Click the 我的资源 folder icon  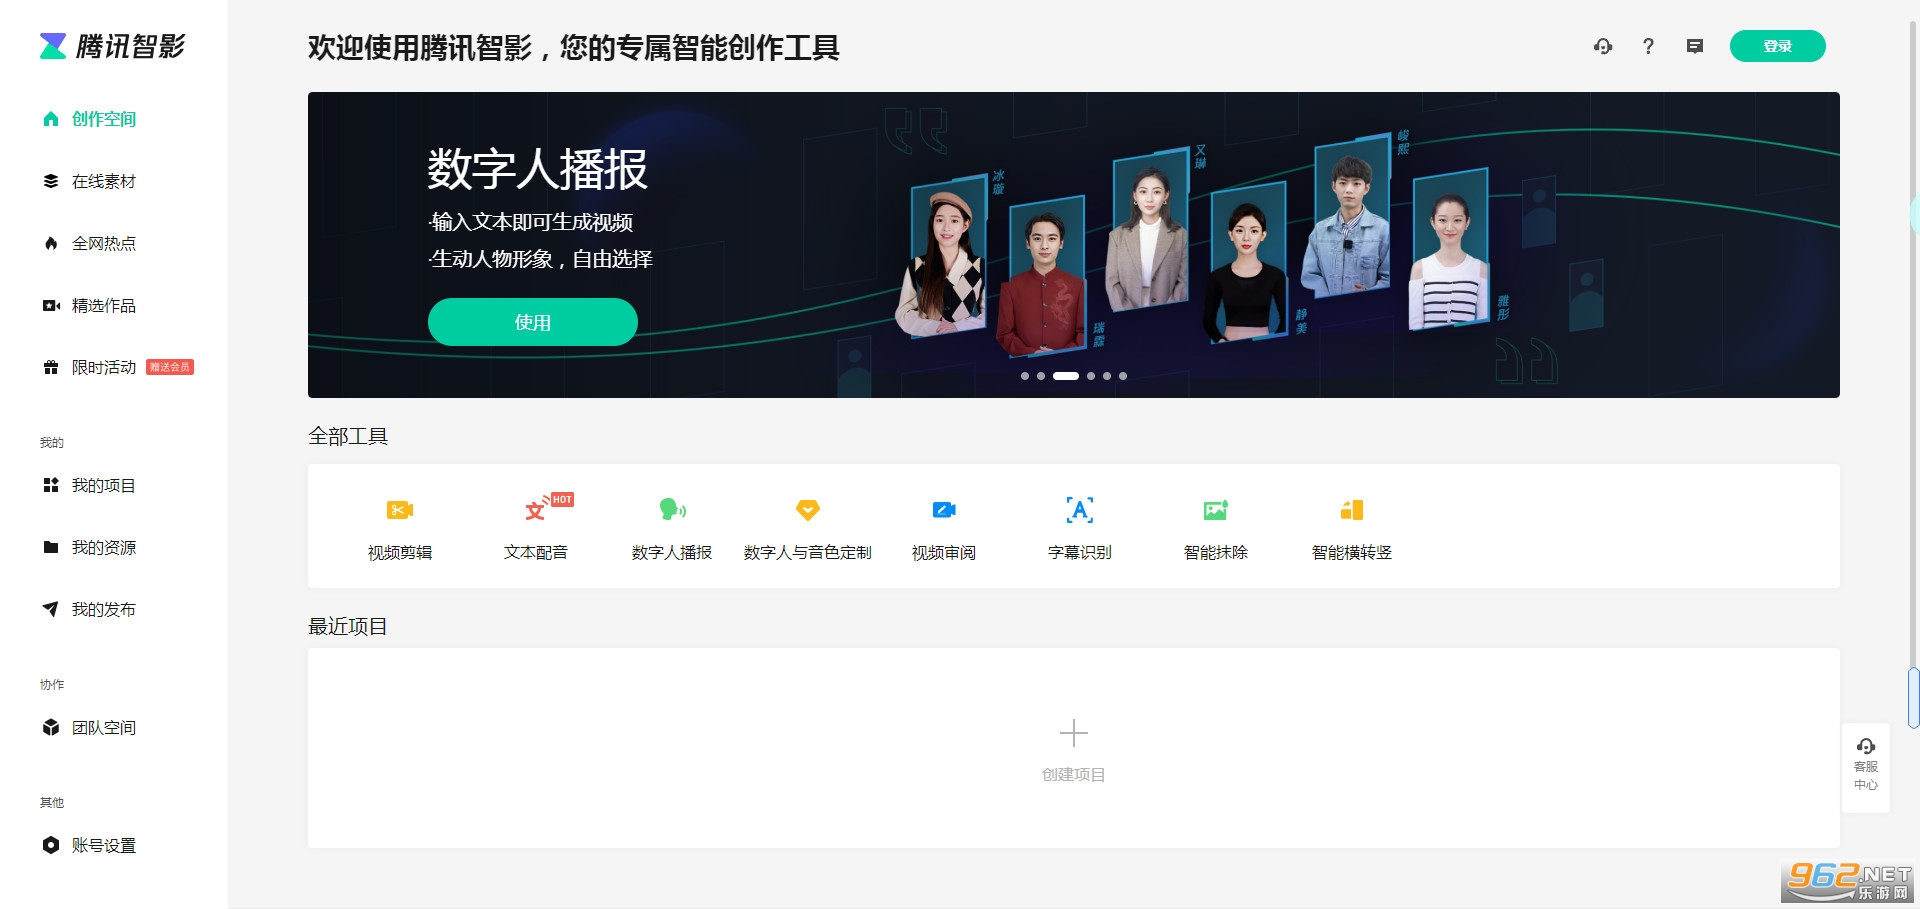pos(51,547)
